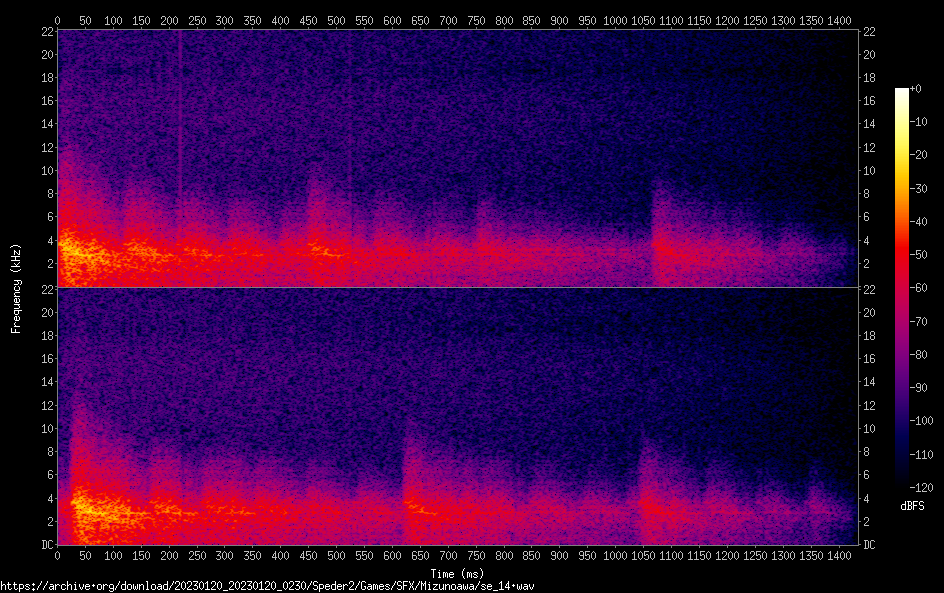Select the -120 label on the color scale

[x=920, y=488]
